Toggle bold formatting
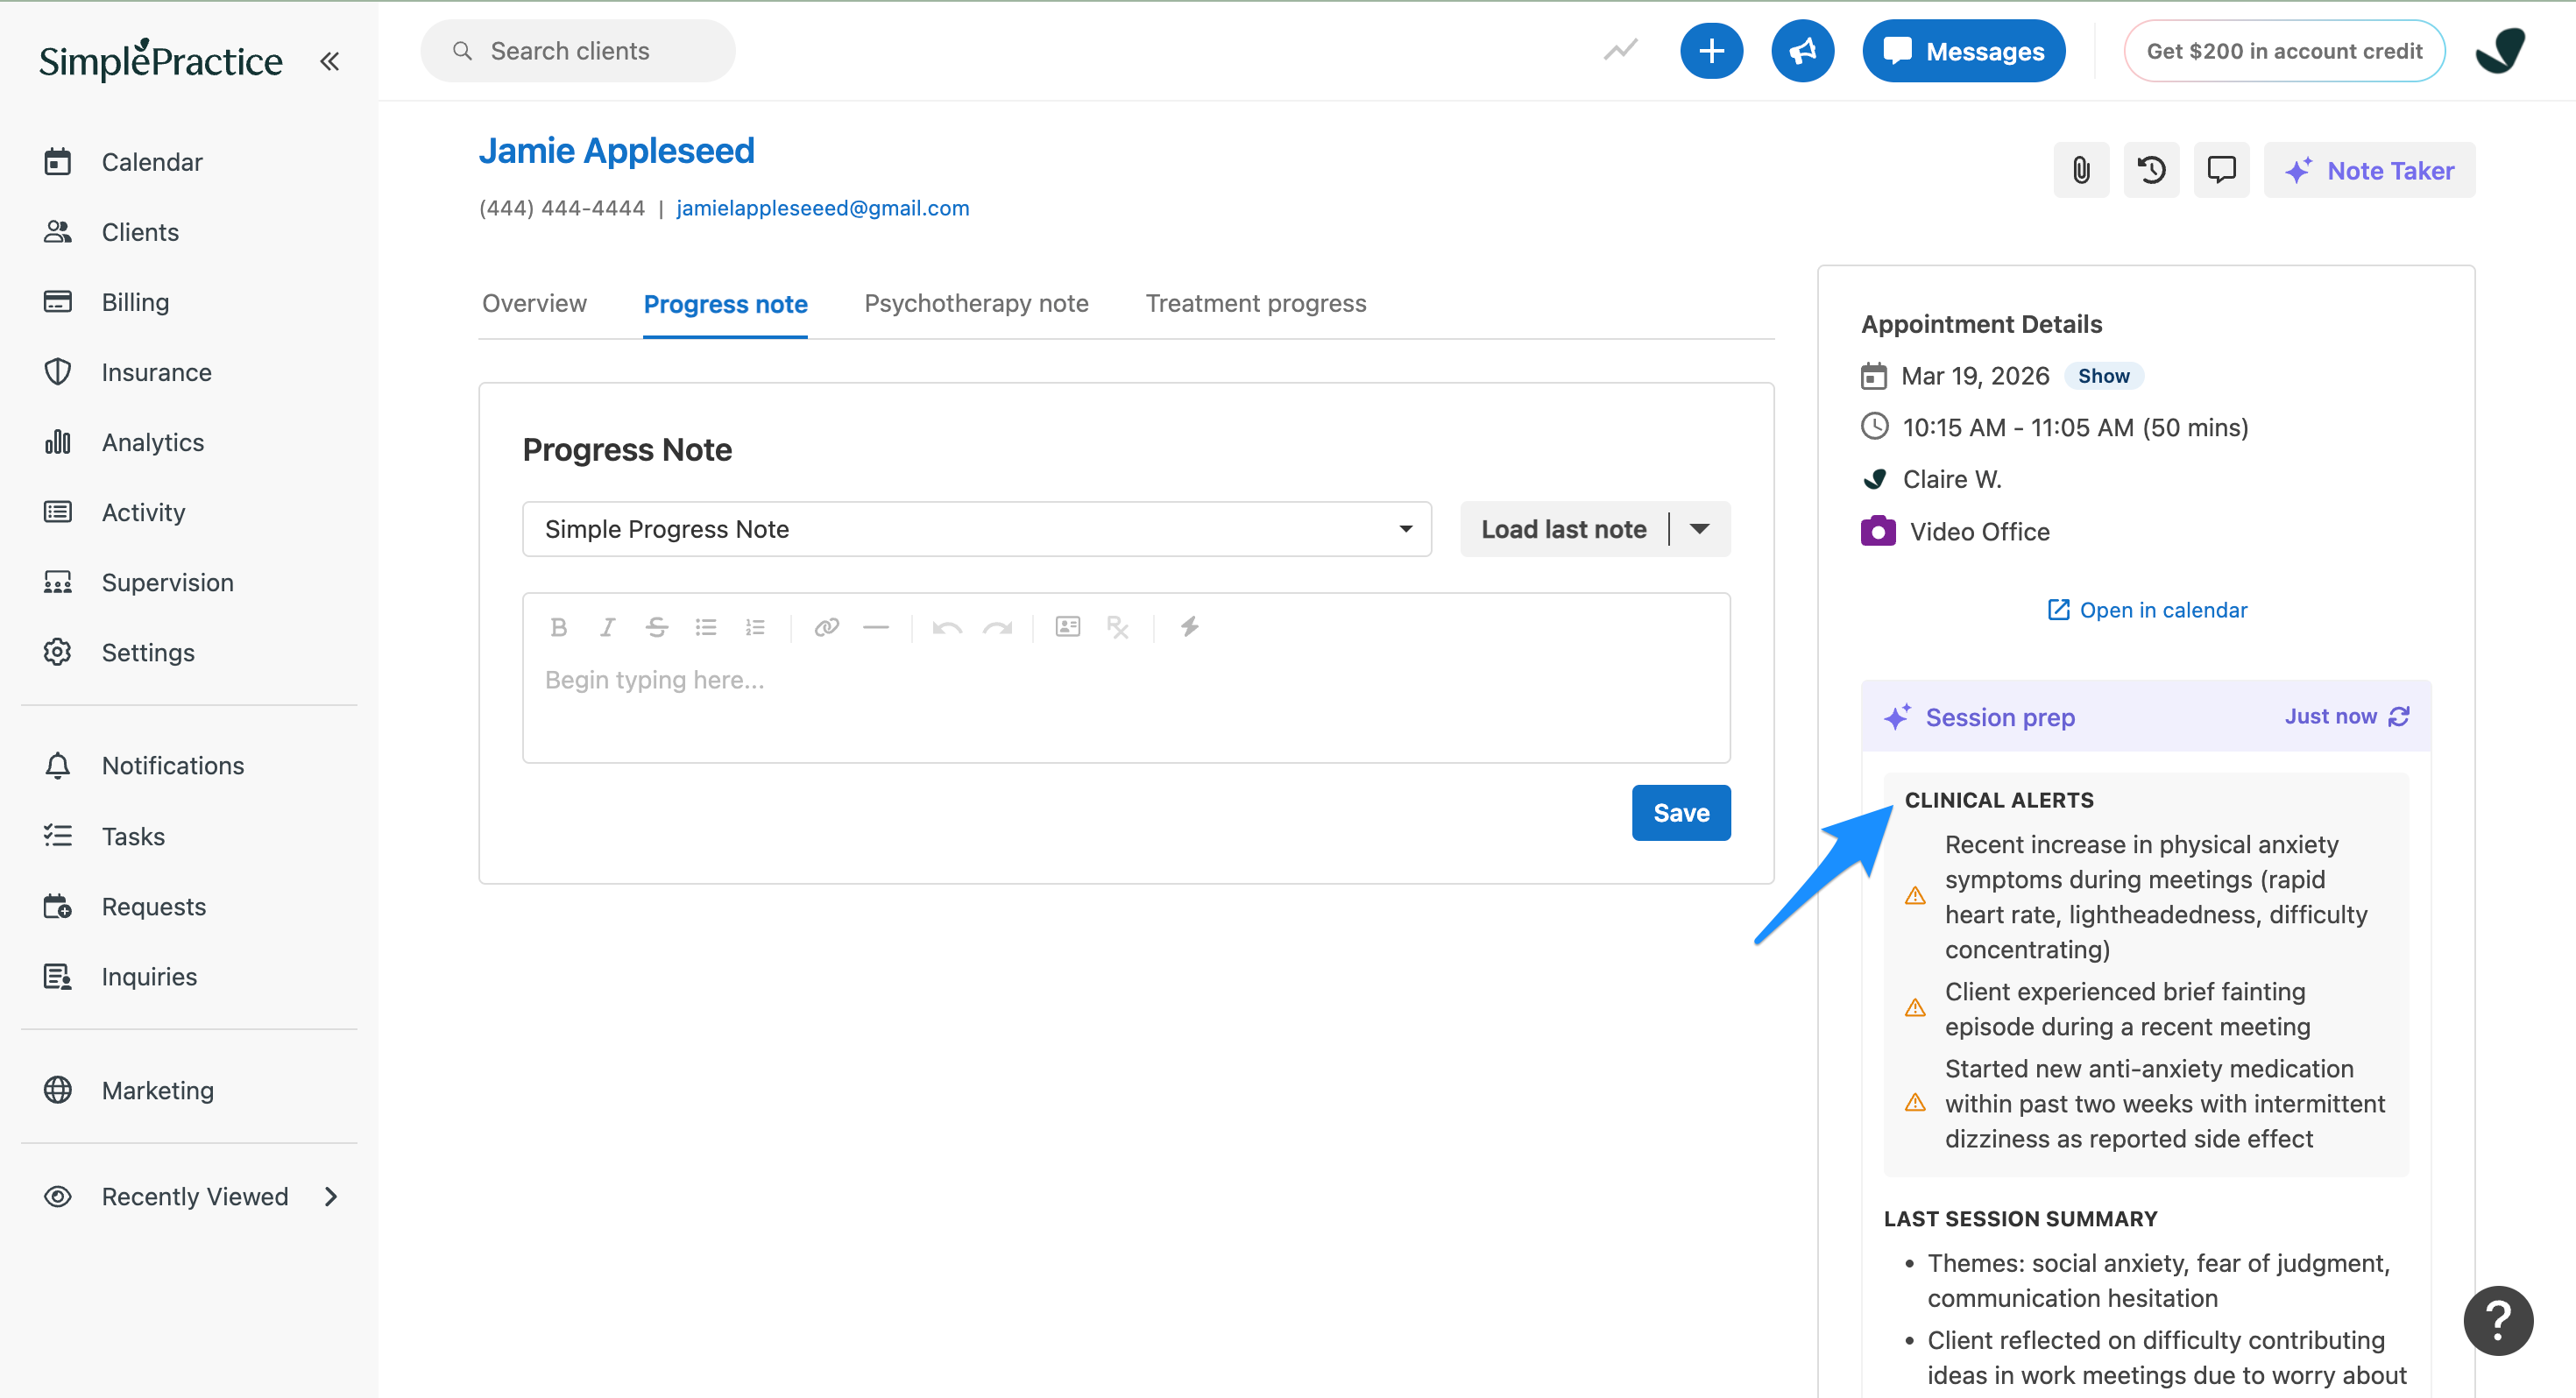The height and width of the screenshot is (1398, 2576). point(558,627)
